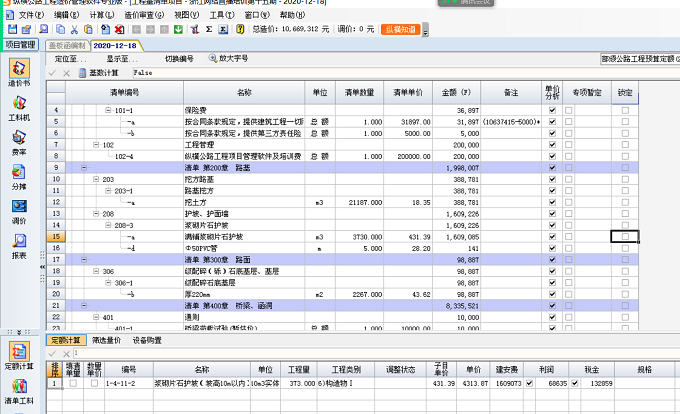Select quota name cell 浆砌片石护坡
The height and width of the screenshot is (414, 680).
pyautogui.click(x=202, y=383)
